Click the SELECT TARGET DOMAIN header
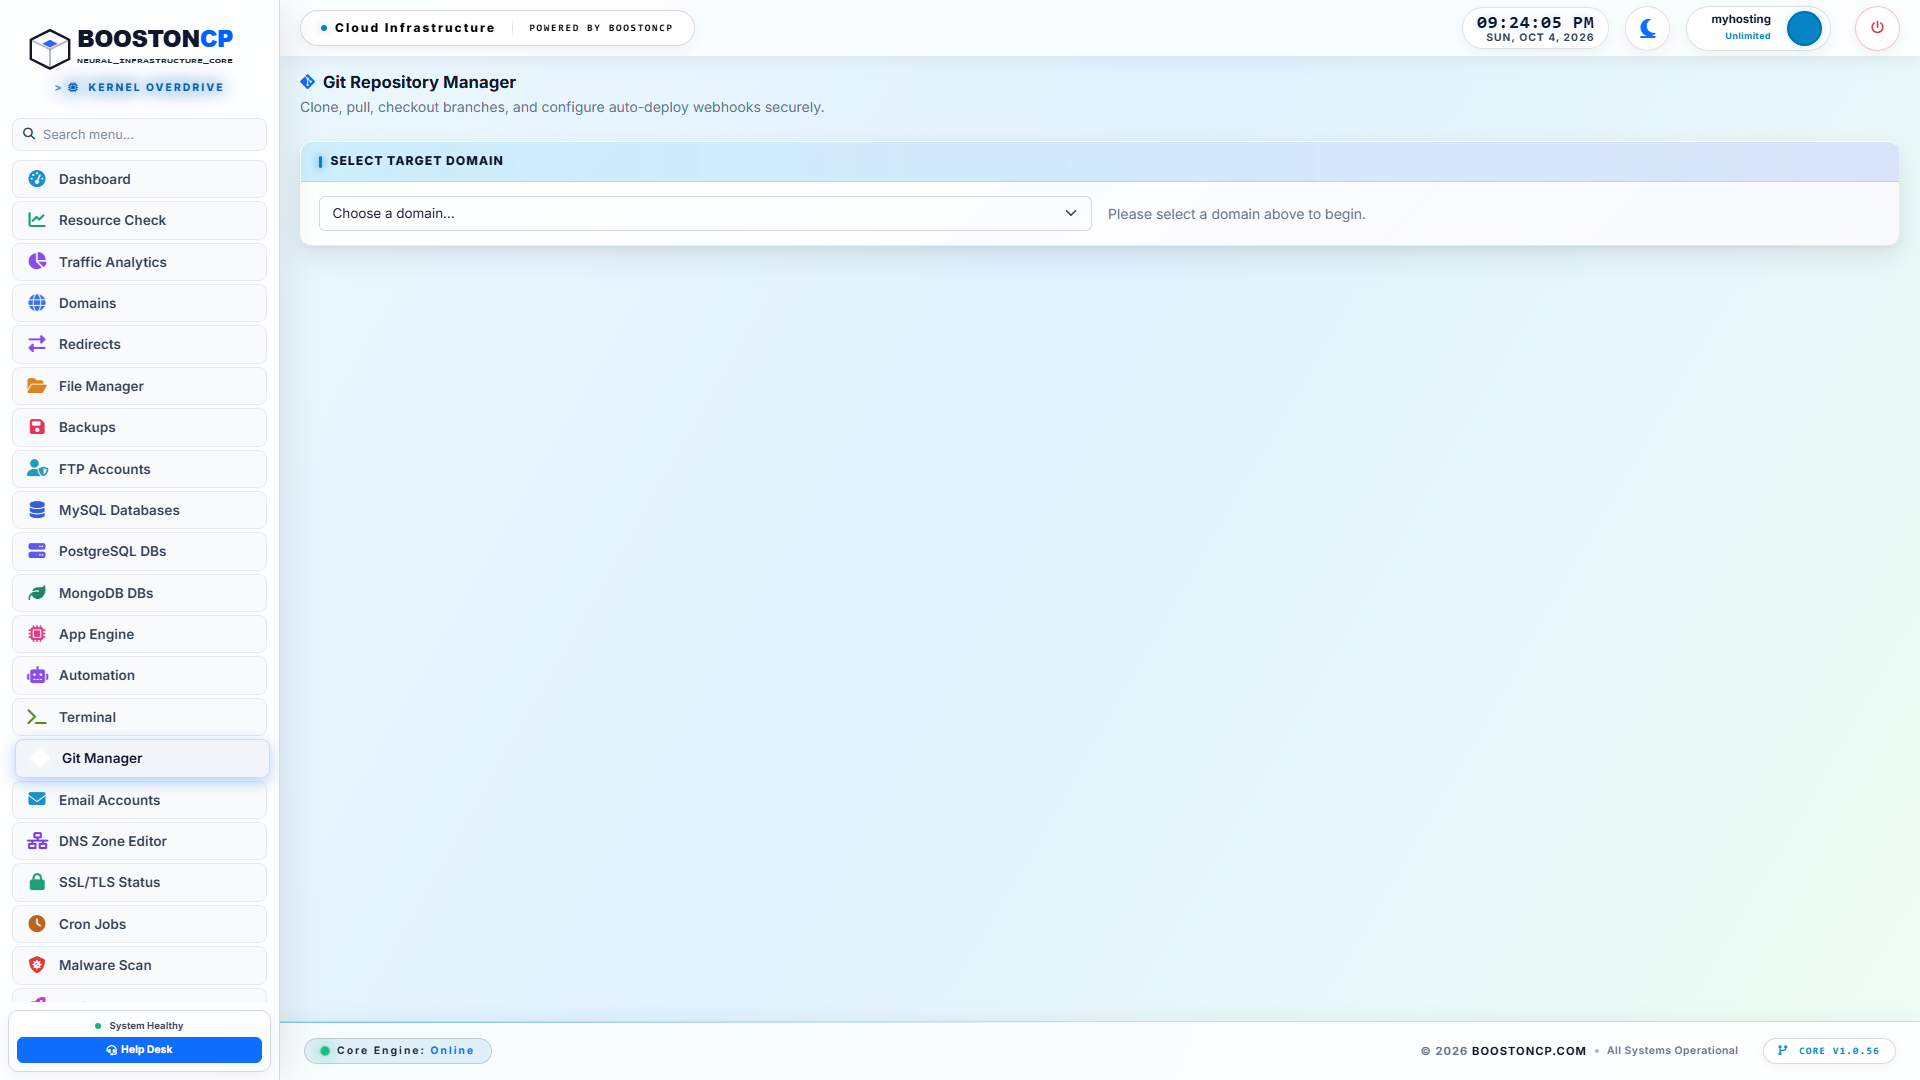 click(417, 161)
